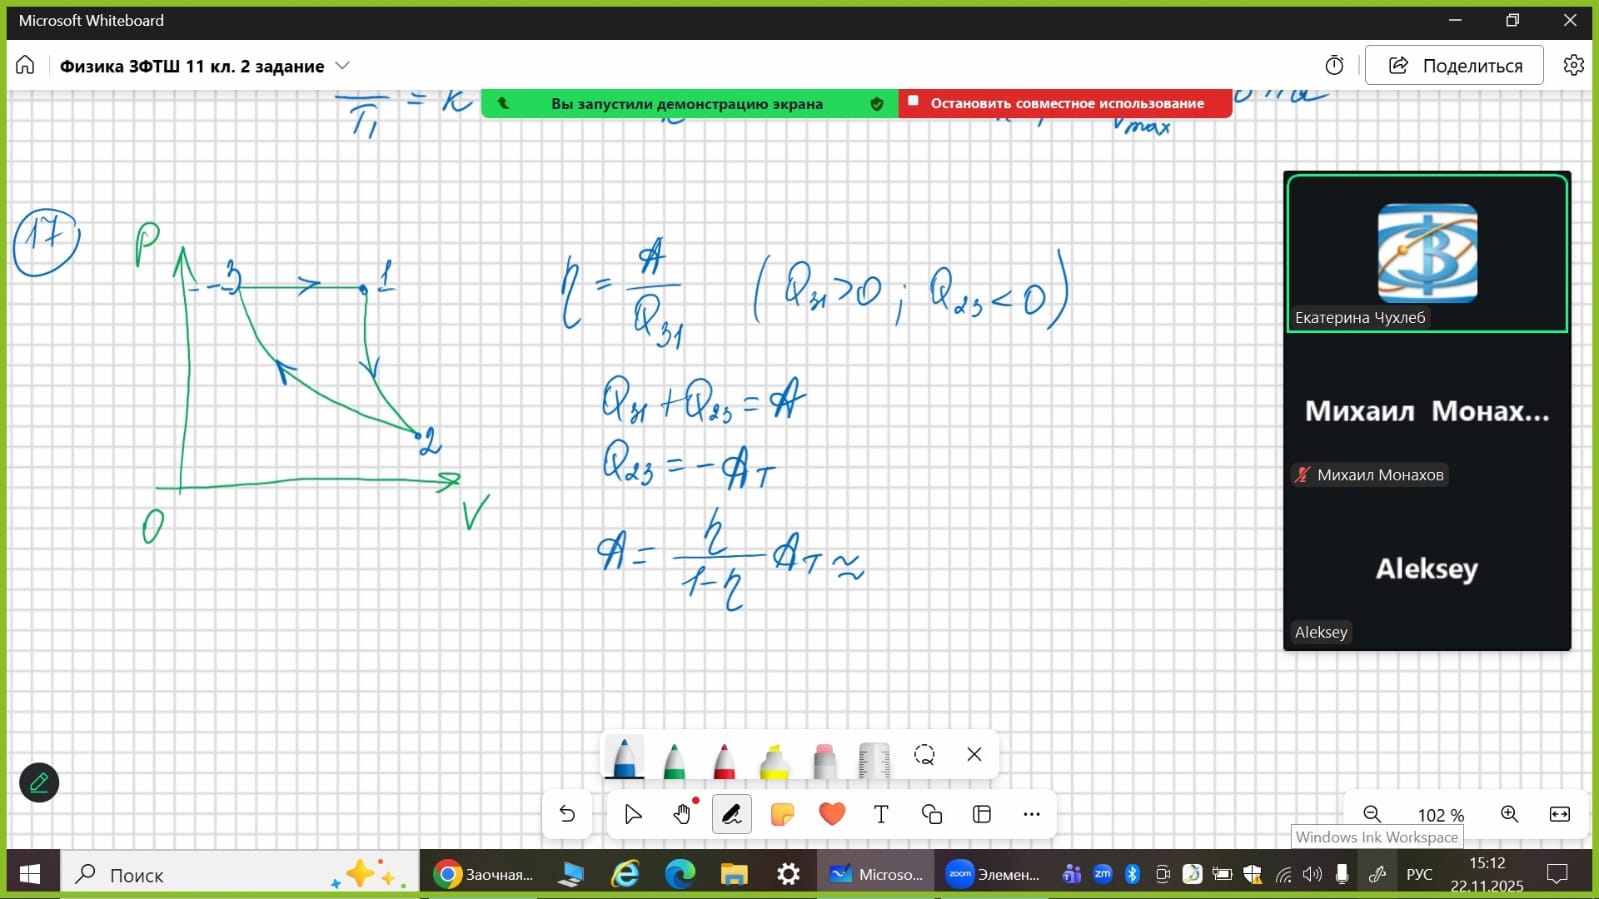1599x899 pixels.
Task: Stop screen sharing with the red button
Action: 1065,103
